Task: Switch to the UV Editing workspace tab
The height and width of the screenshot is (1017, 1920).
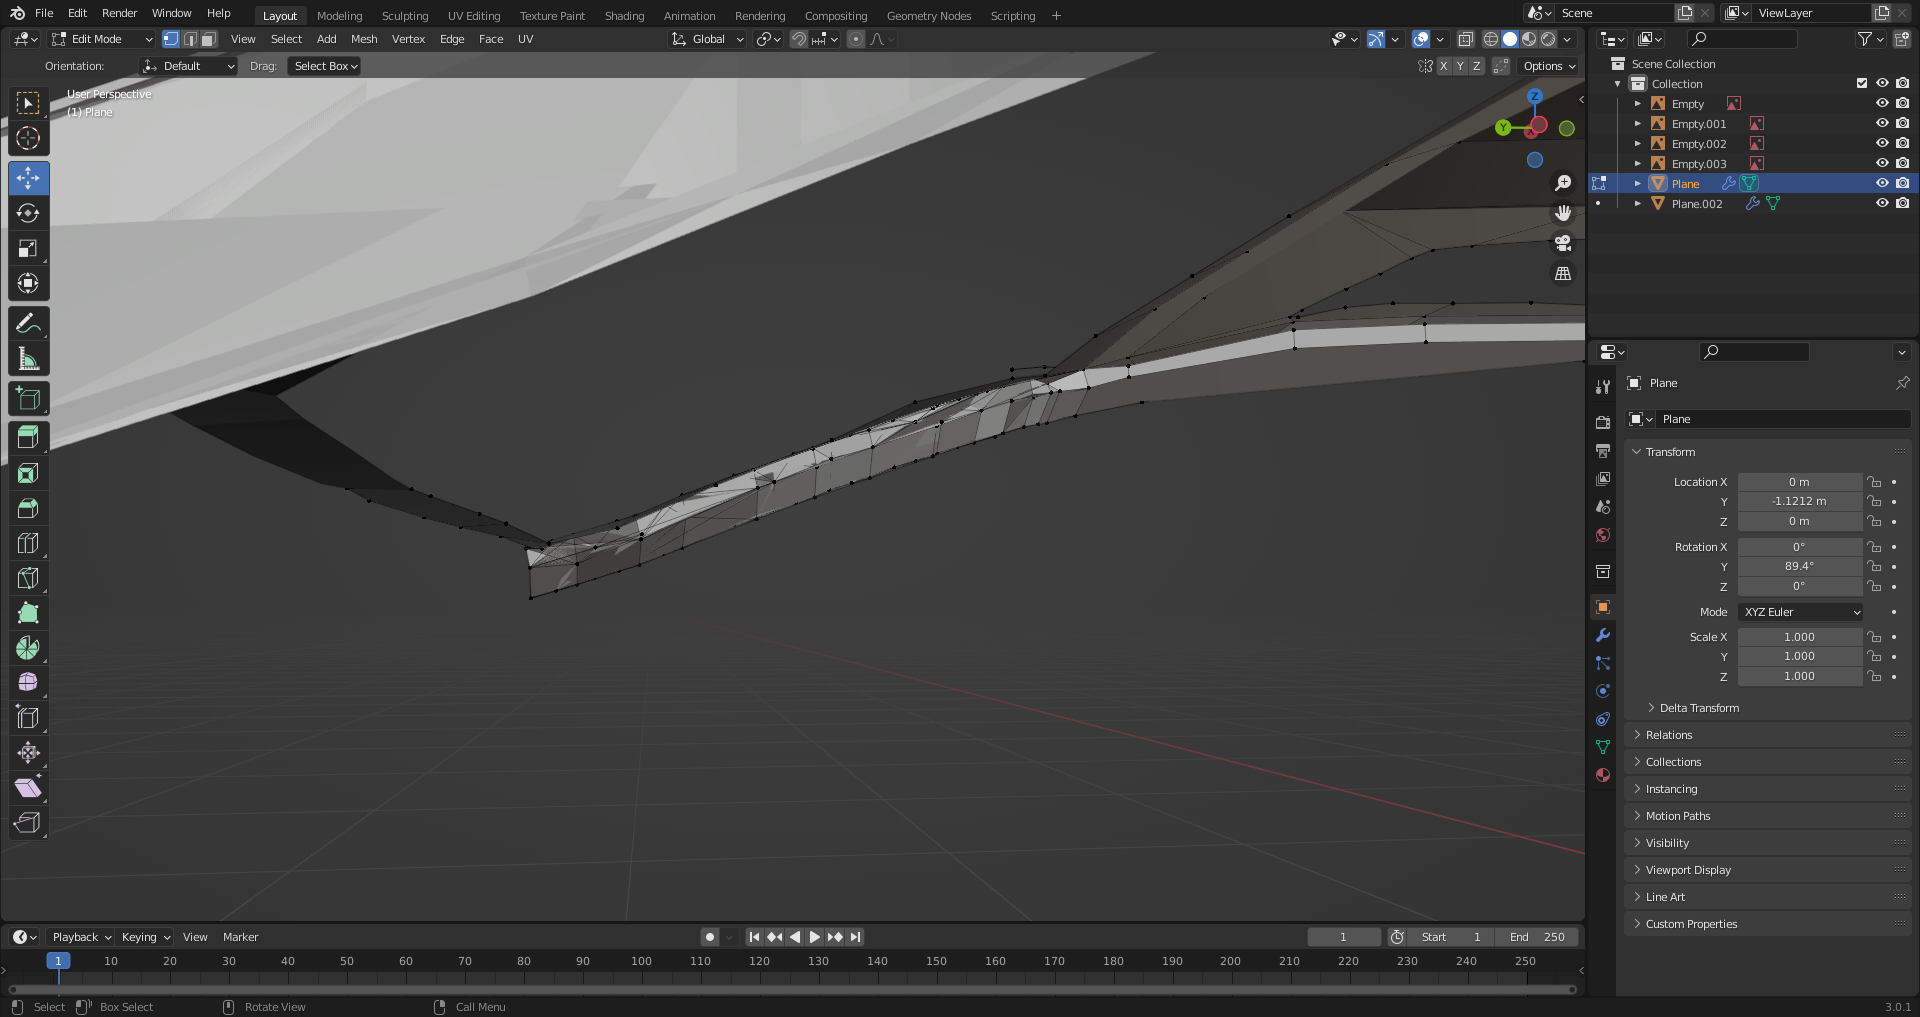Action: coord(474,16)
